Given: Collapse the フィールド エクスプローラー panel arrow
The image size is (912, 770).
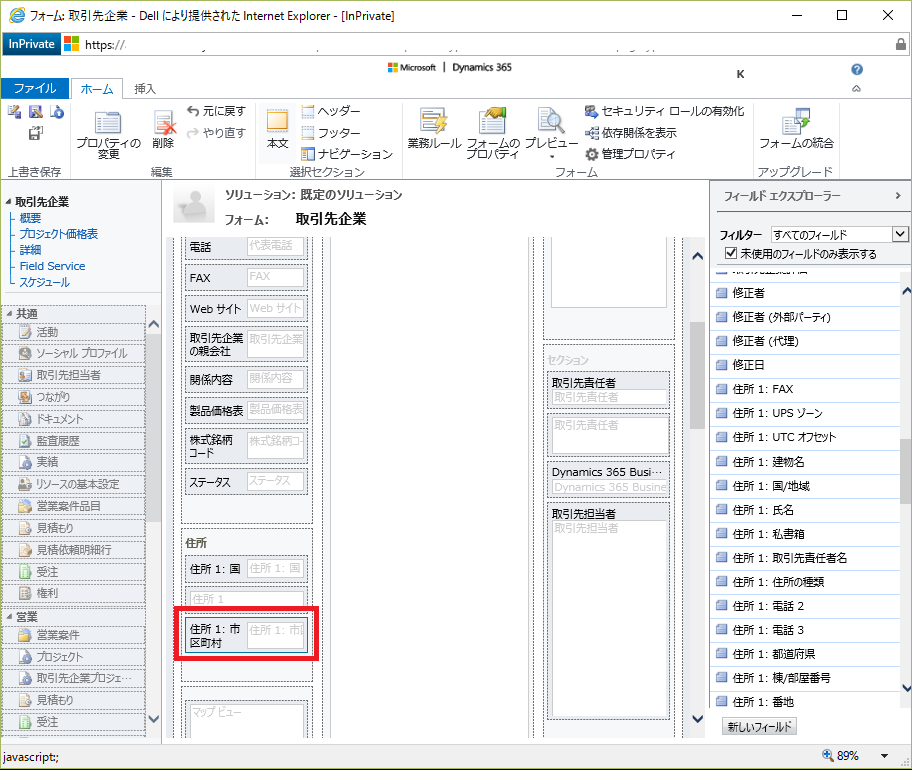Looking at the screenshot, I should pos(898,196).
